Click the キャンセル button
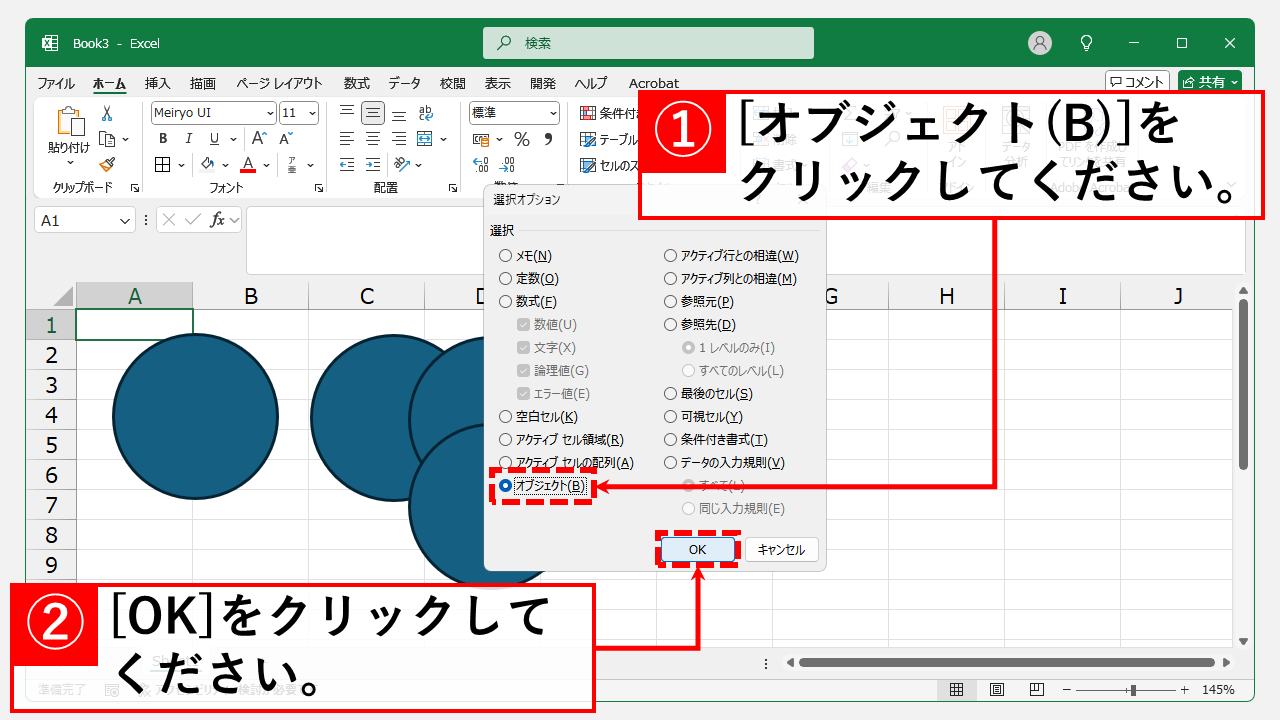Viewport: 1280px width, 720px height. click(781, 549)
